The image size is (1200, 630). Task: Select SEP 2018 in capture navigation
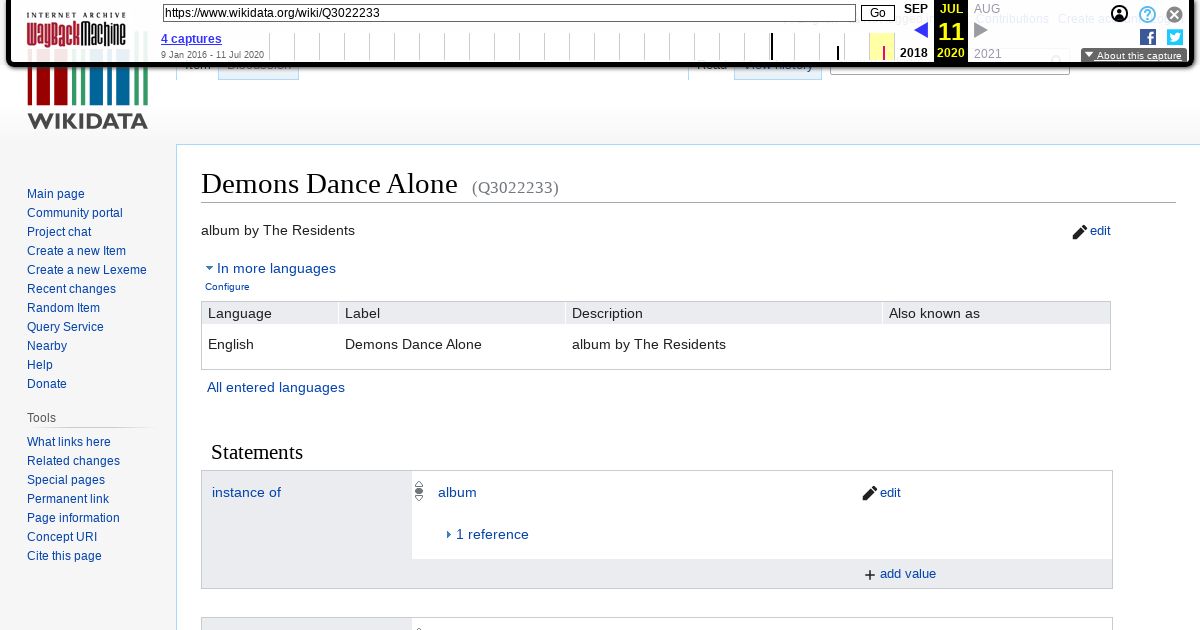point(916,9)
